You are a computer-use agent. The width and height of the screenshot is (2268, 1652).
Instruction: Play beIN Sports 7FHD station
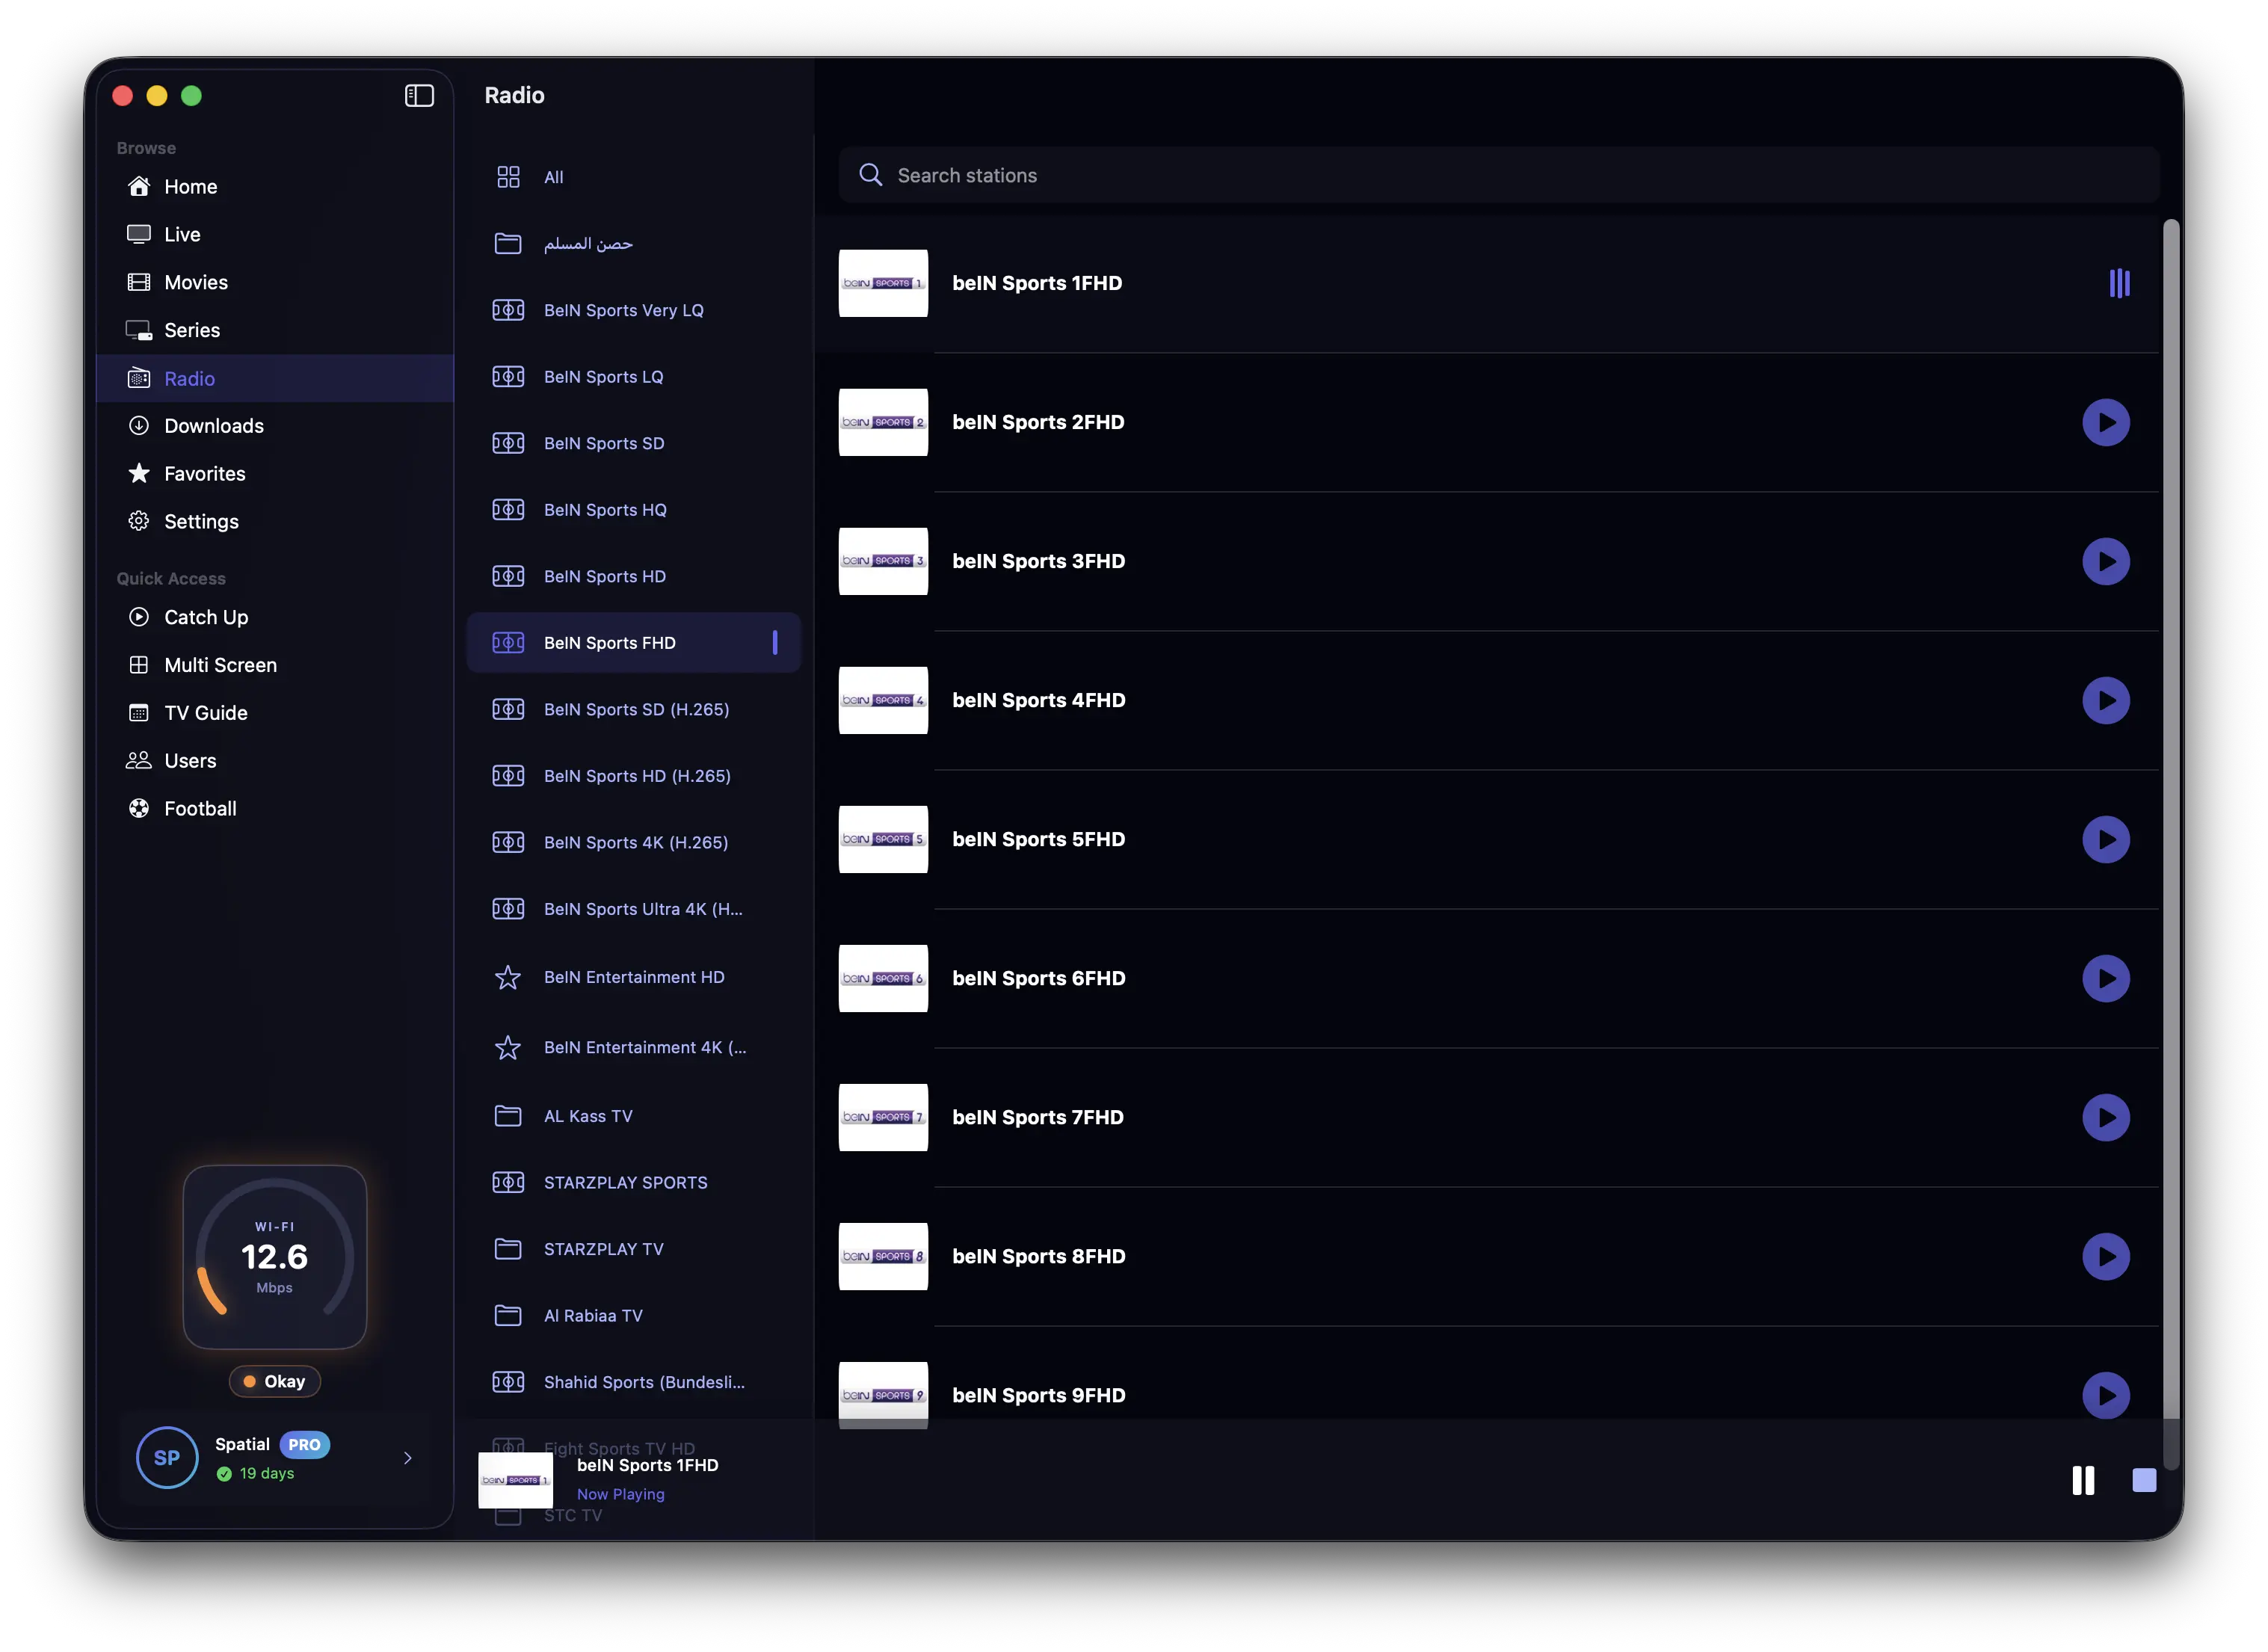pos(2106,1117)
